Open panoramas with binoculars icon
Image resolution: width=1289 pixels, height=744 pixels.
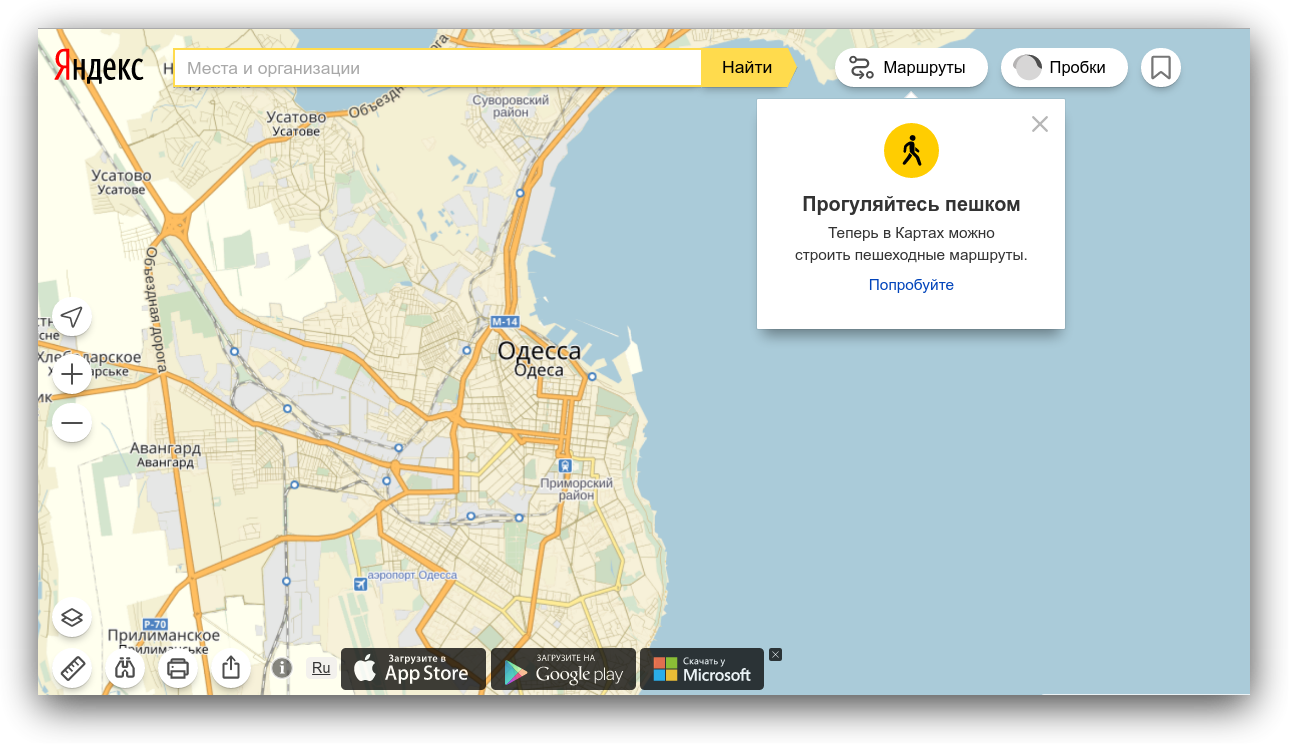coord(125,668)
